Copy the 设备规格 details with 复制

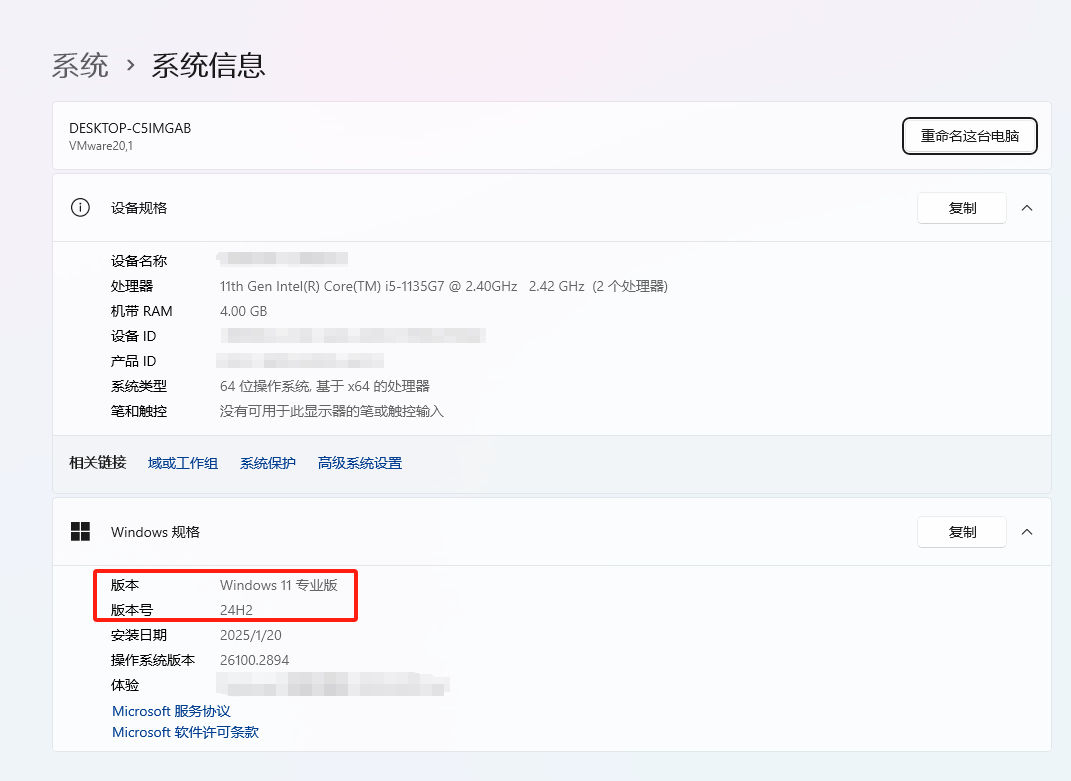pyautogui.click(x=962, y=208)
